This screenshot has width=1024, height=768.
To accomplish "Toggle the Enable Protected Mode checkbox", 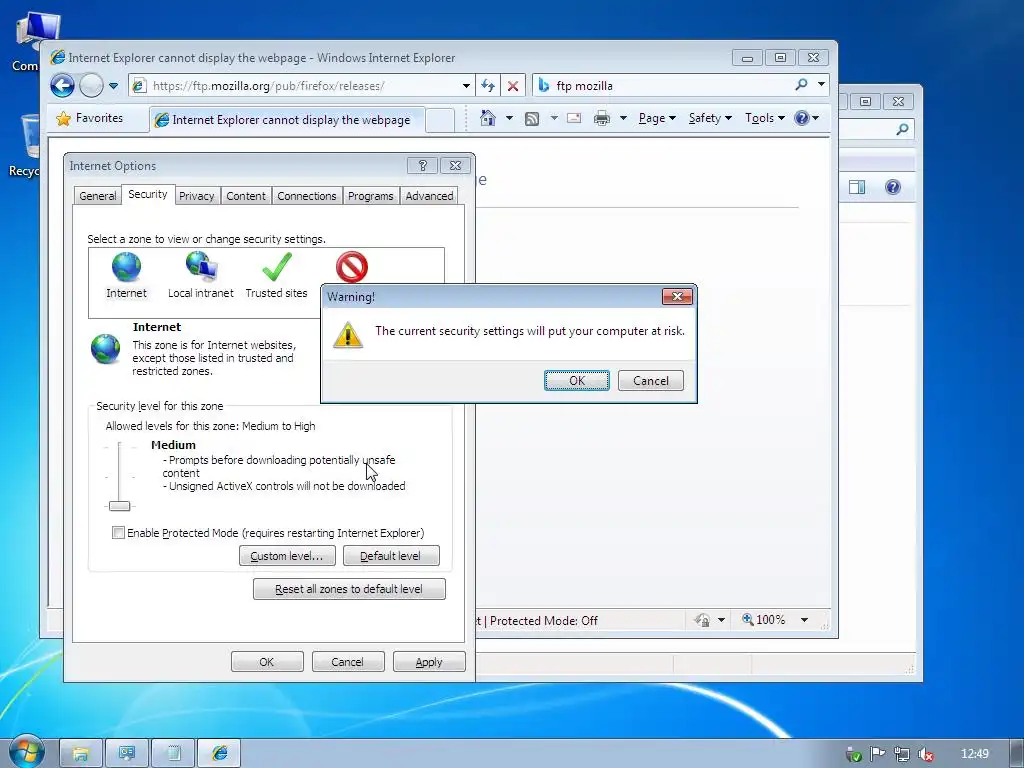I will point(118,533).
